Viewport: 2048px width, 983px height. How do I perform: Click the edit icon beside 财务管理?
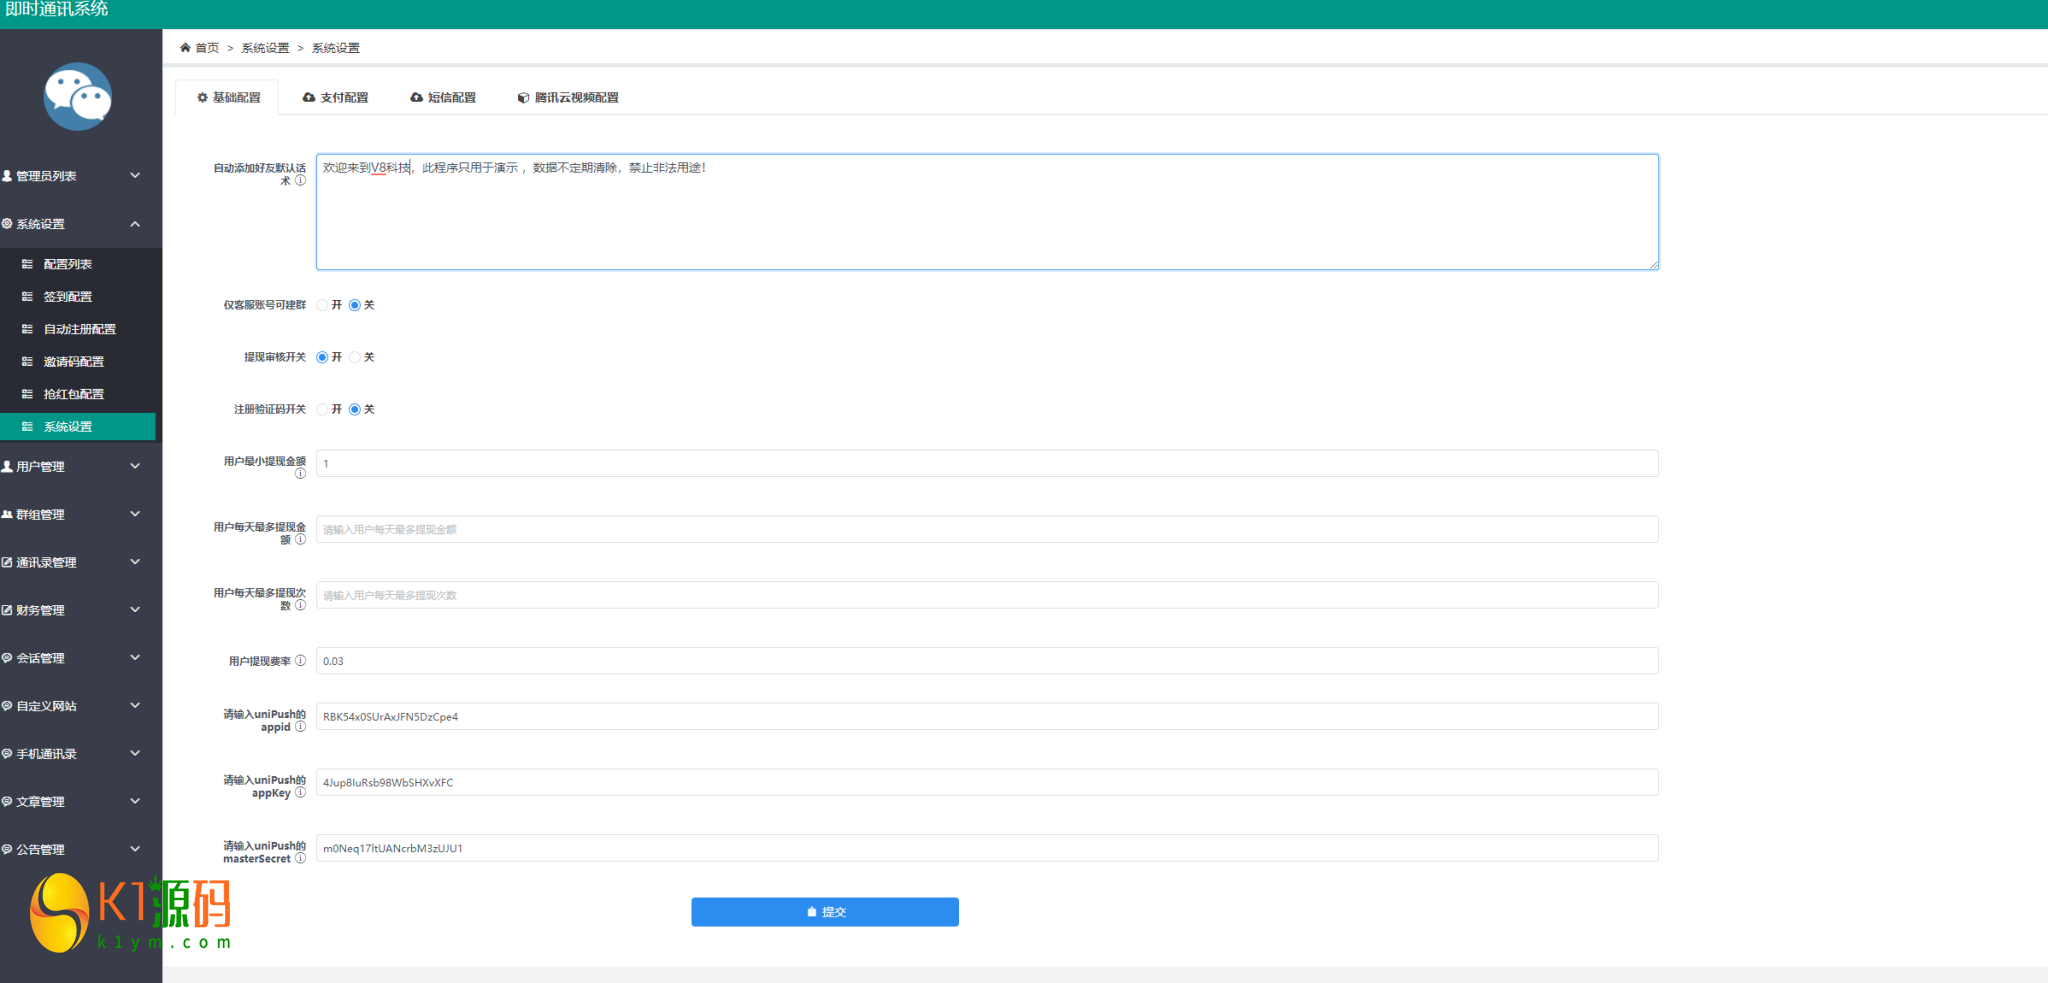click(x=7, y=611)
